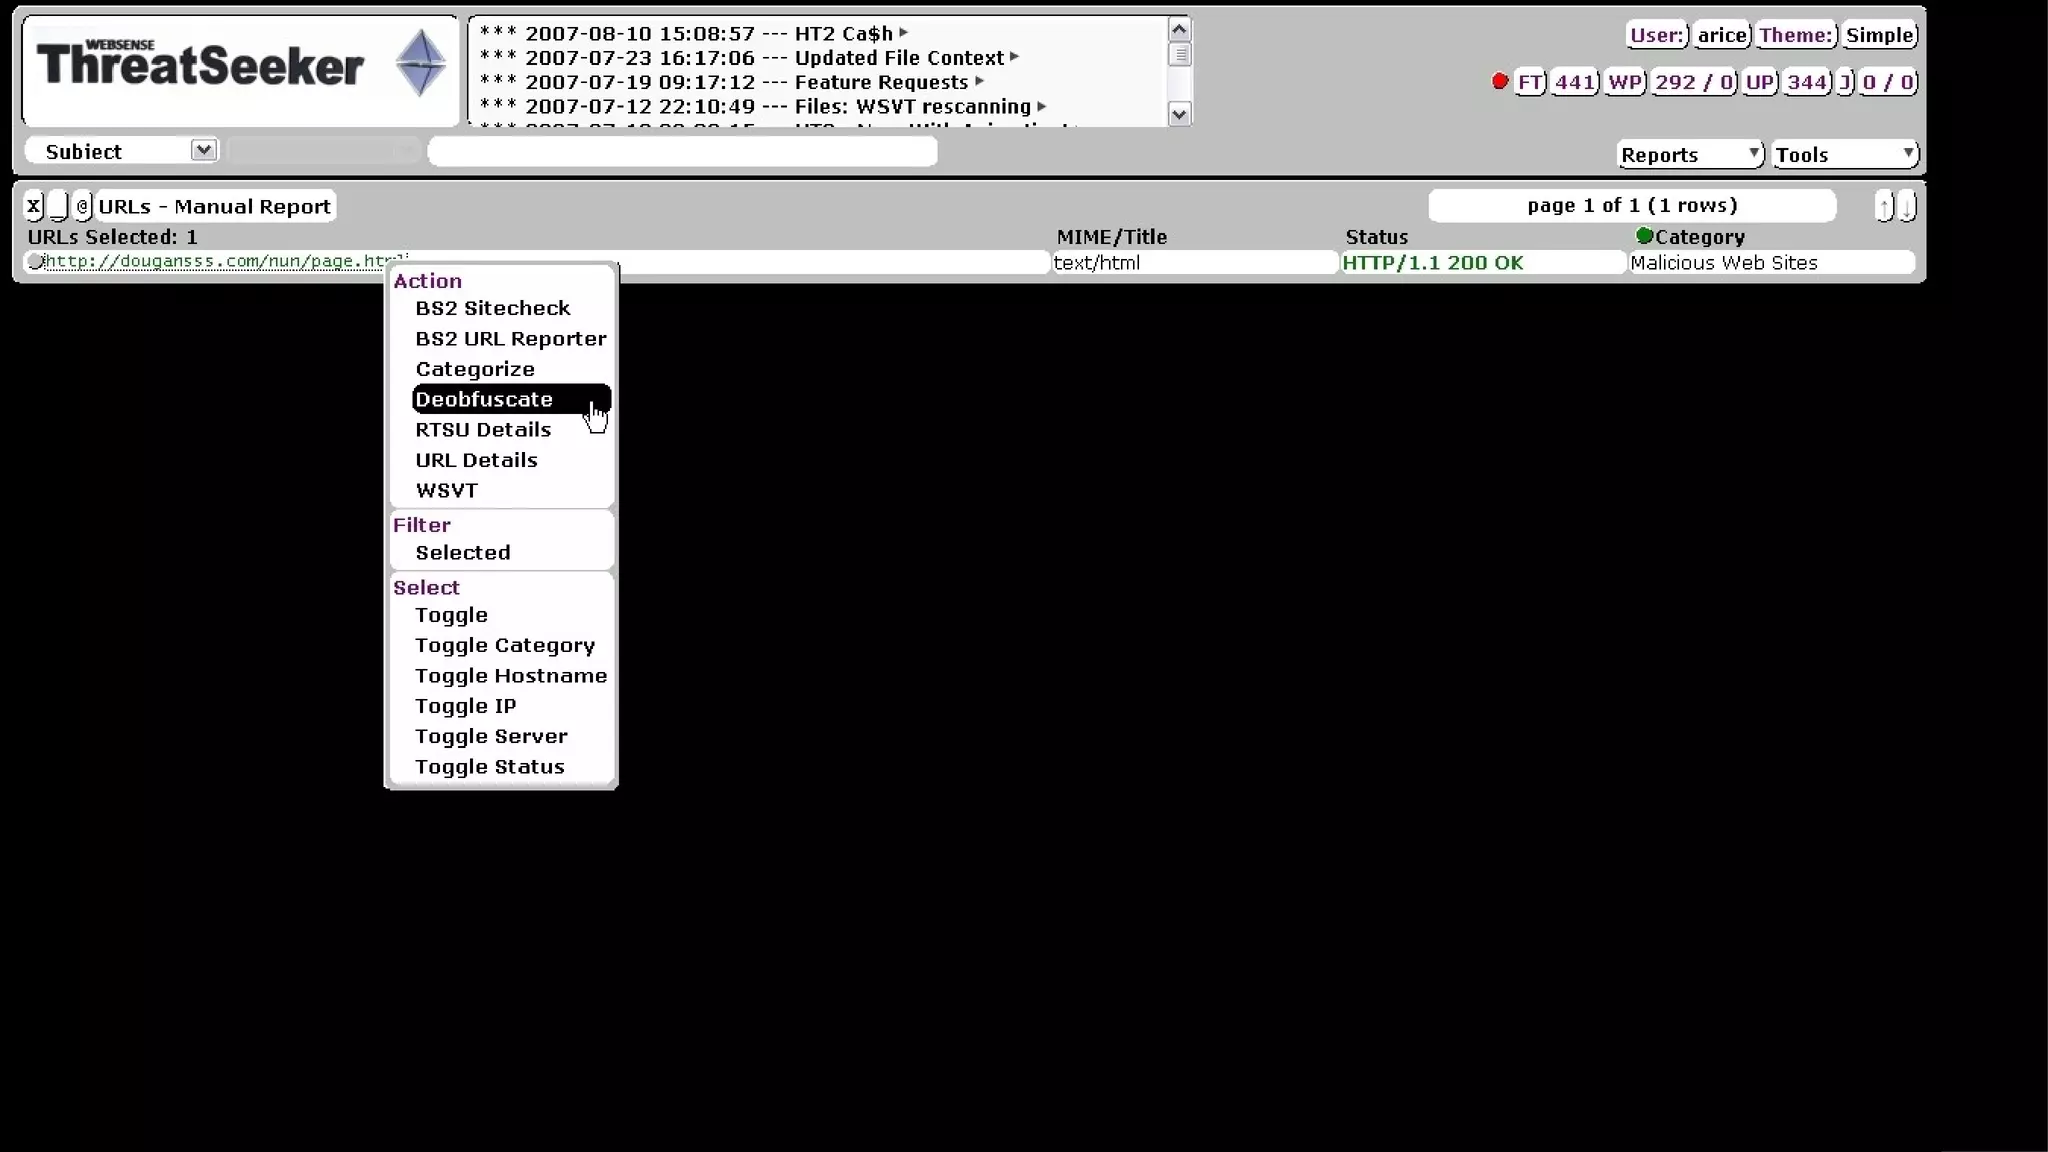This screenshot has height=1152, width=2048.
Task: Close the URLs Manual Report panel (X)
Action: click(34, 206)
